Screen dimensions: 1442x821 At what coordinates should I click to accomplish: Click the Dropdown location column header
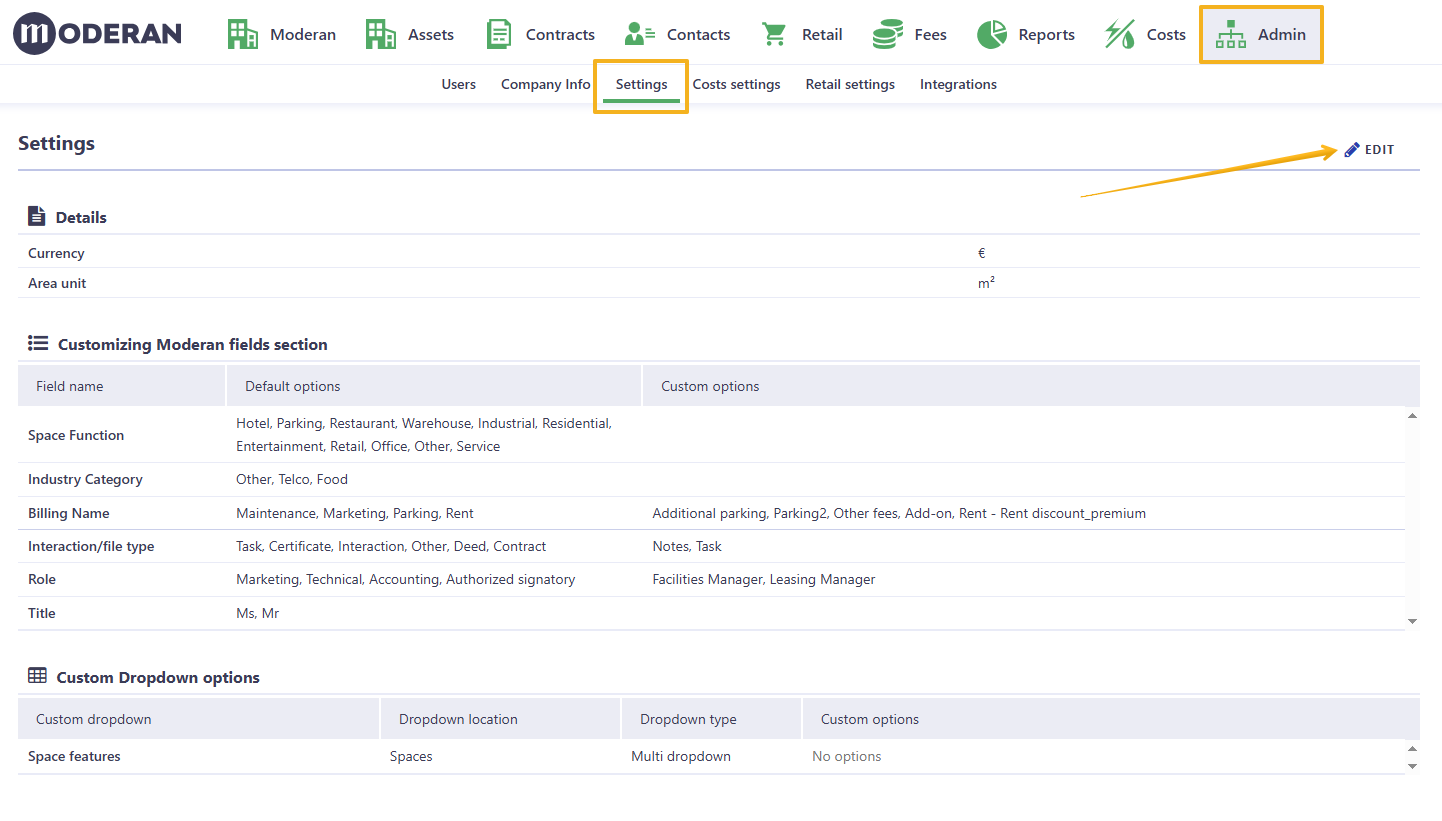(501, 719)
